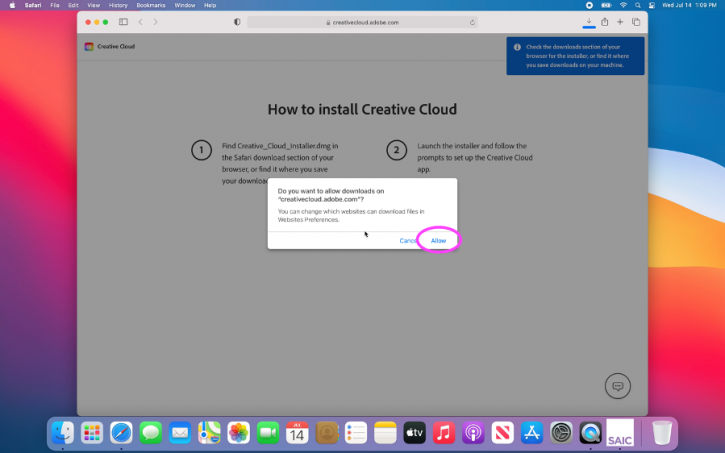This screenshot has width=725, height=453.
Task: Open the Share button in Safari toolbar
Action: pos(604,22)
